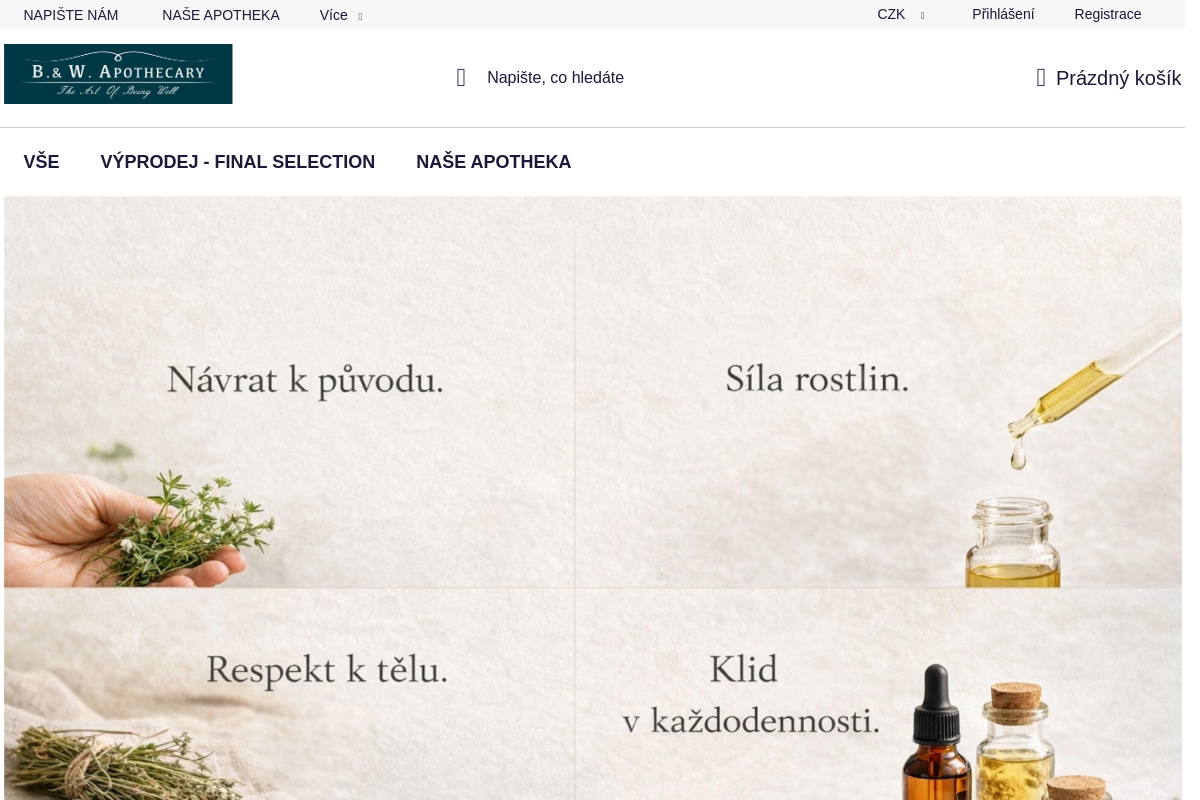Select NAŠE APOTHEKA in main navigation
Image resolution: width=1200 pixels, height=800 pixels.
click(x=494, y=162)
